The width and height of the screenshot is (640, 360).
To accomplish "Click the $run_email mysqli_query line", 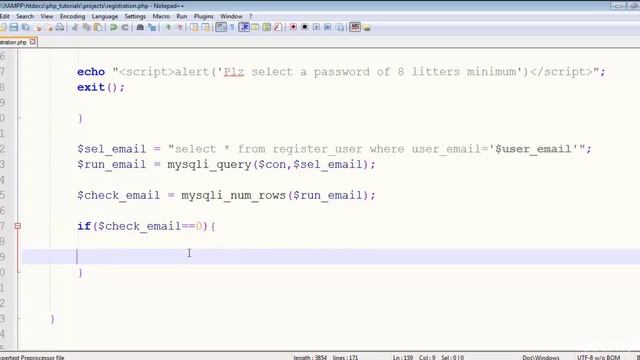I will point(226,164).
